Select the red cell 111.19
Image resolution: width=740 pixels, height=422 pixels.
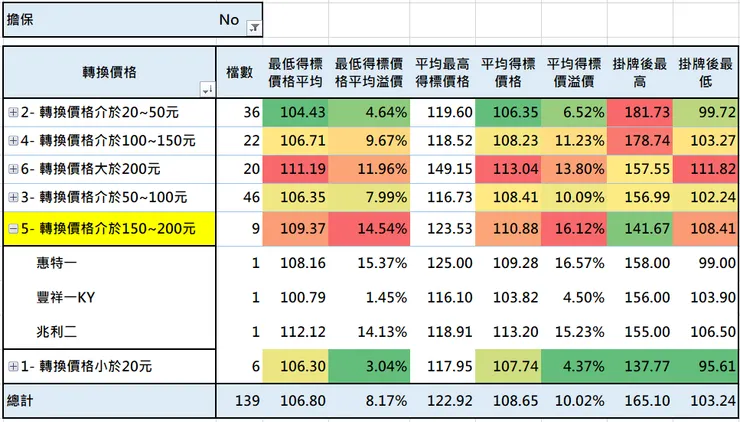(295, 169)
